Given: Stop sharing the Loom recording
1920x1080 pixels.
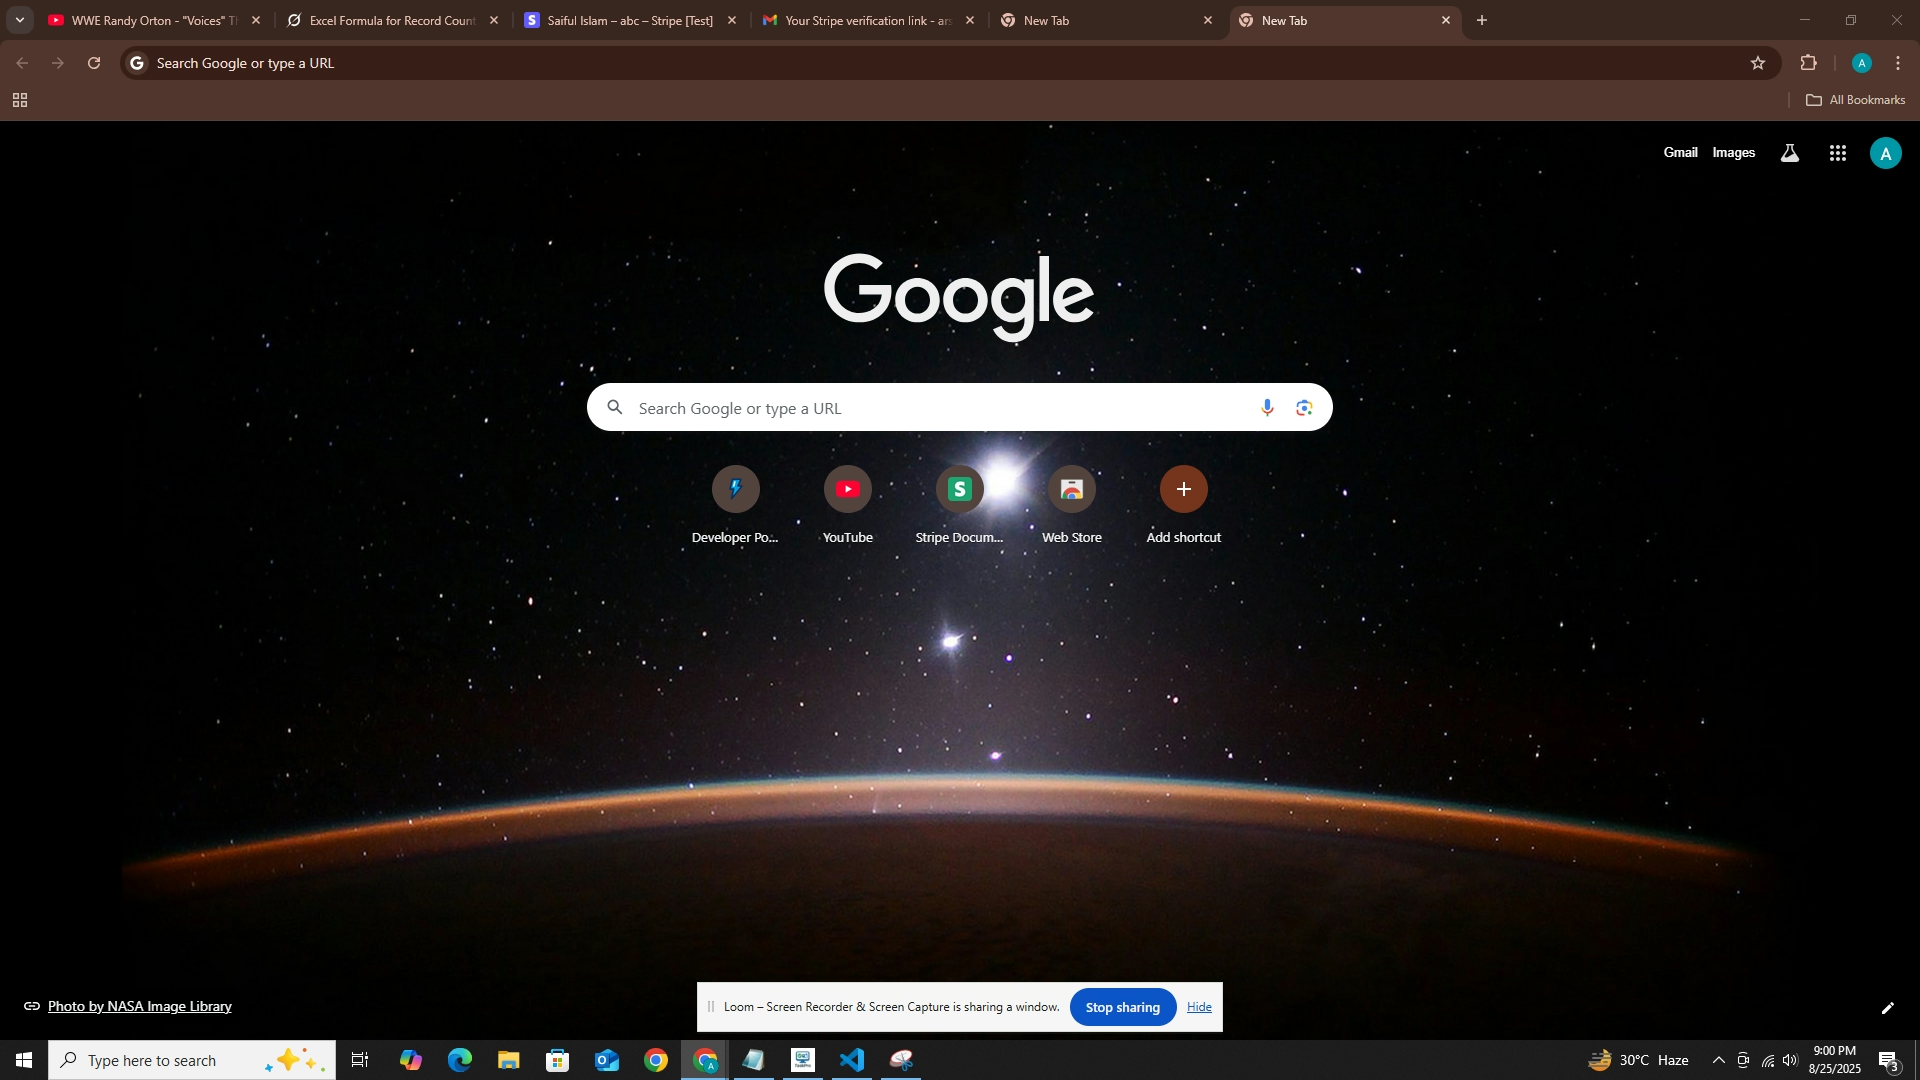Looking at the screenshot, I should [1122, 1007].
